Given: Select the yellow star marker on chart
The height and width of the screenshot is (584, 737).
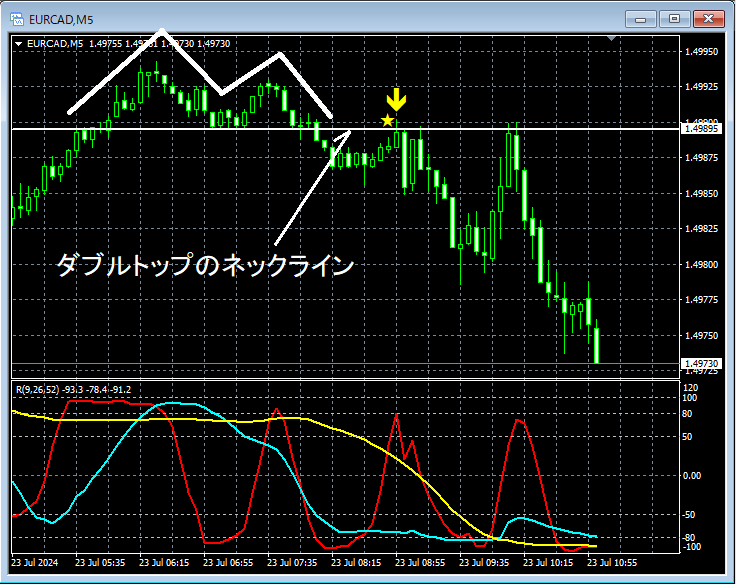Looking at the screenshot, I should coord(387,120).
